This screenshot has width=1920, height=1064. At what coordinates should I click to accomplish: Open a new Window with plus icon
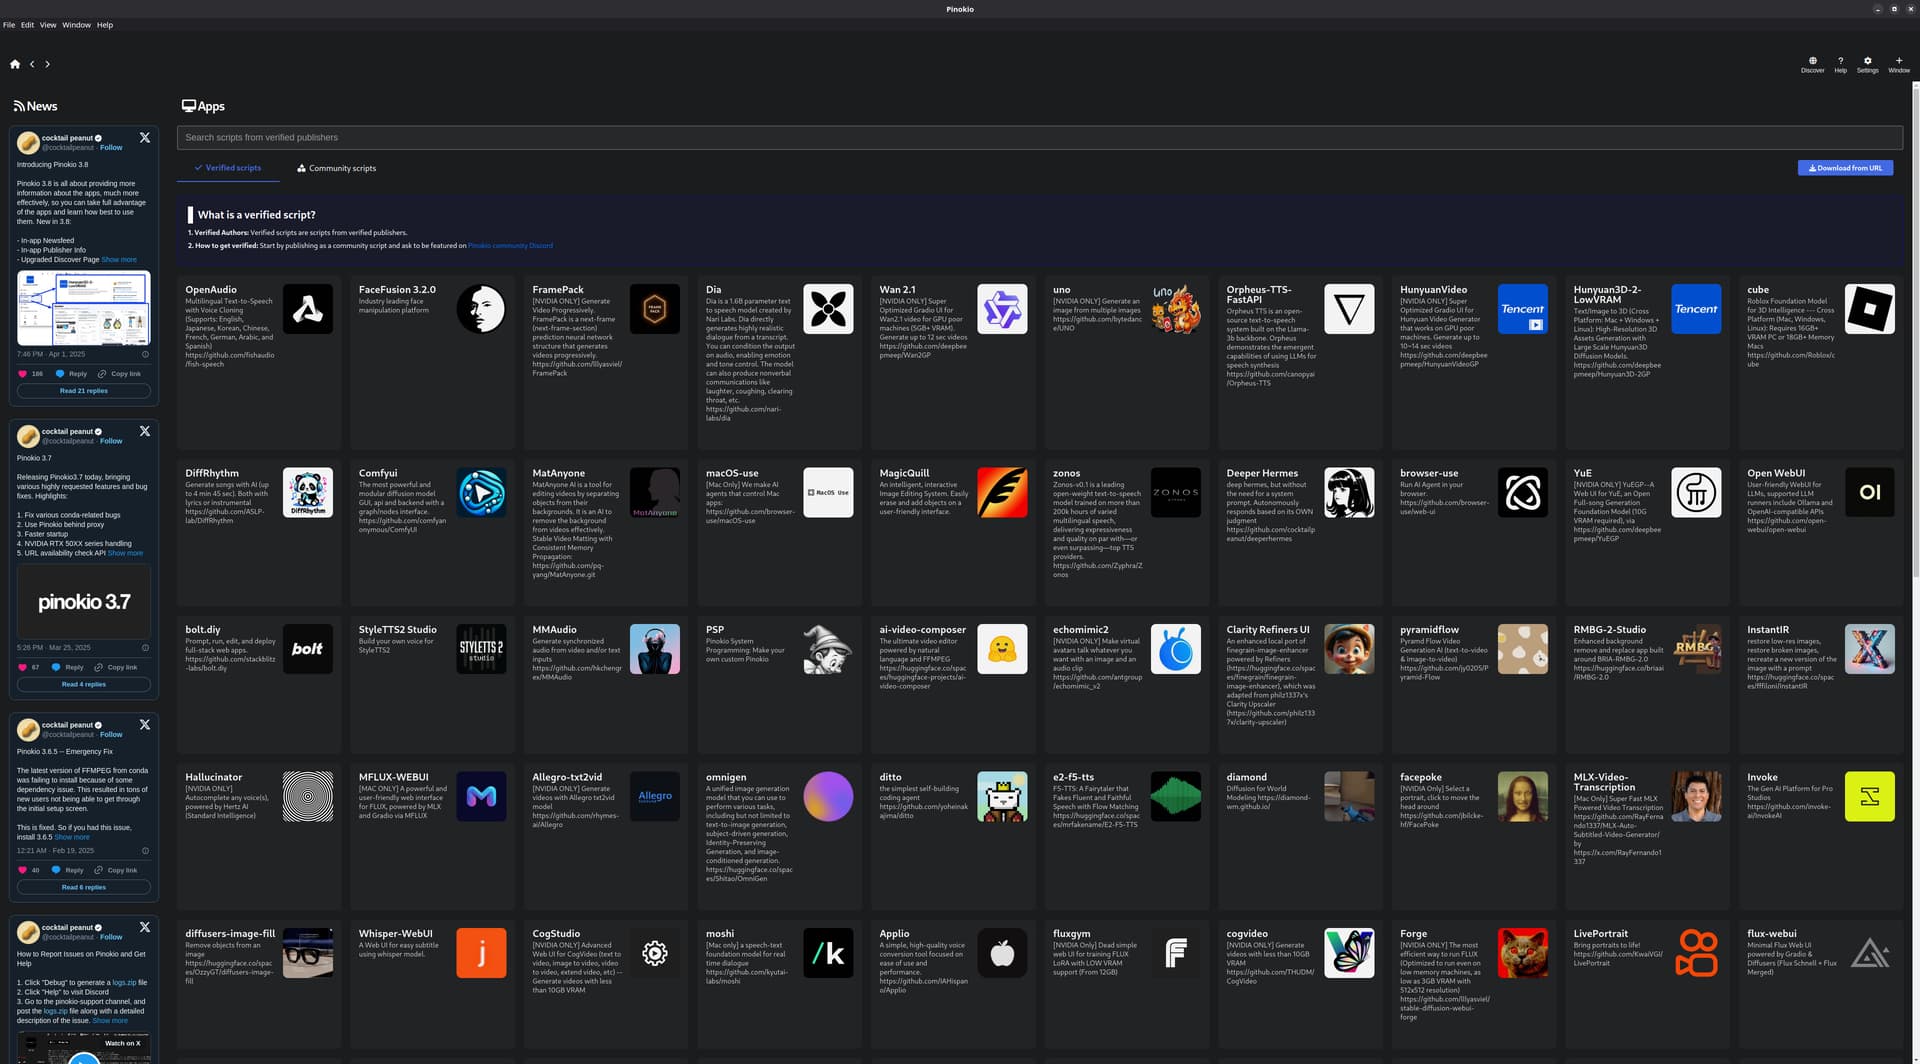coord(1899,64)
